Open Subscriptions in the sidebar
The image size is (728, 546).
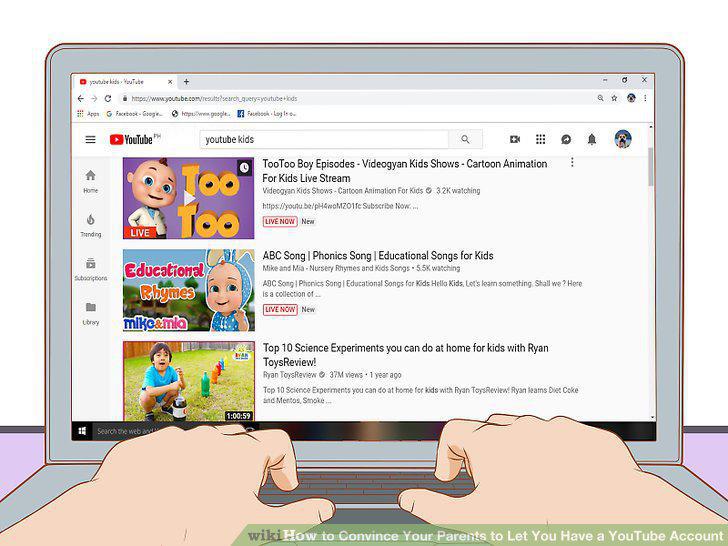tap(91, 270)
